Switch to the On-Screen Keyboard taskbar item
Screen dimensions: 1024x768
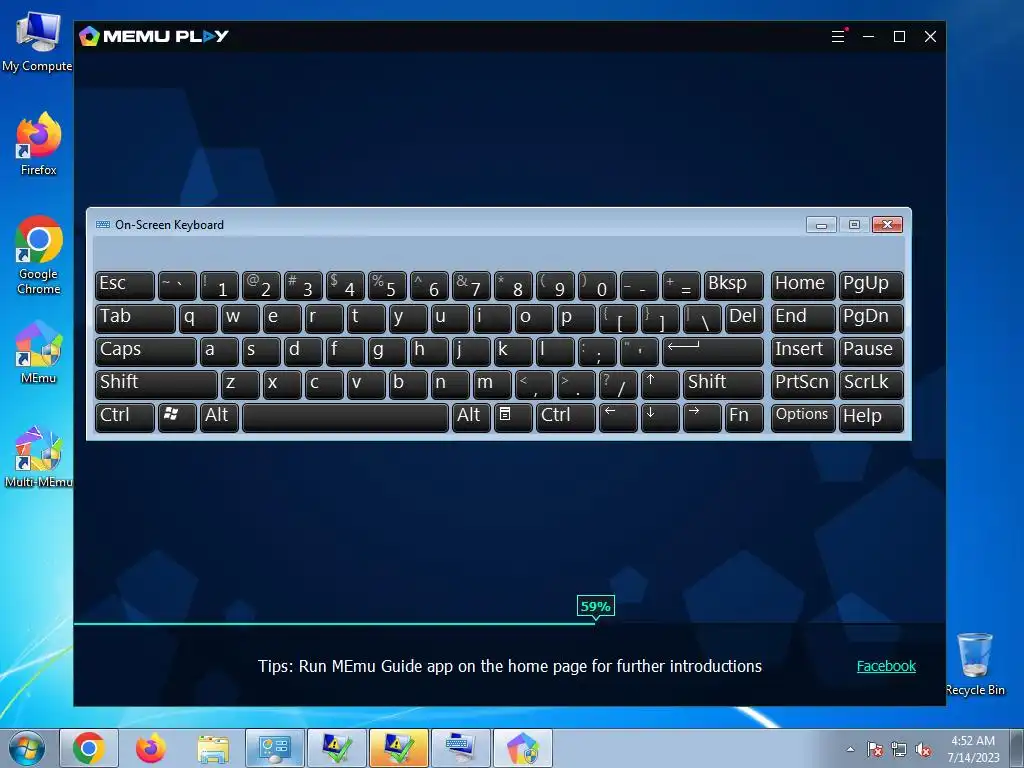[x=460, y=748]
